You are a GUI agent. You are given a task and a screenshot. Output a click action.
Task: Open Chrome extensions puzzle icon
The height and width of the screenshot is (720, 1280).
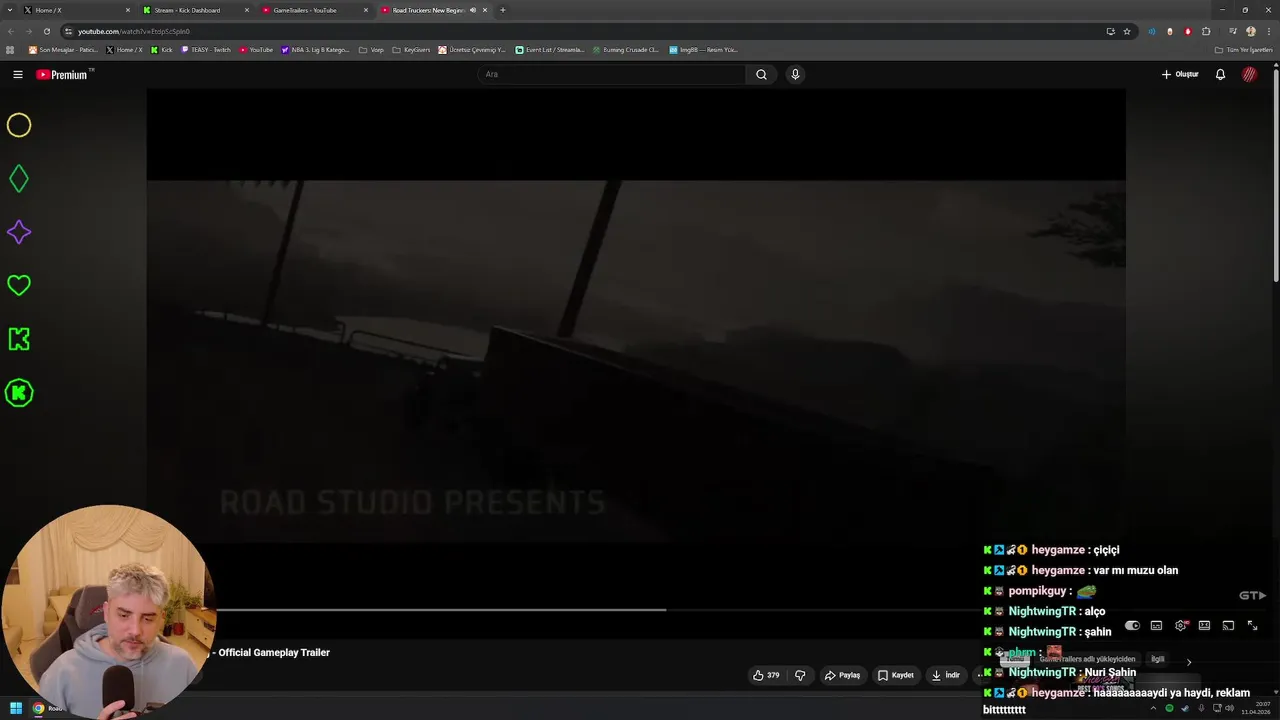click(1206, 31)
